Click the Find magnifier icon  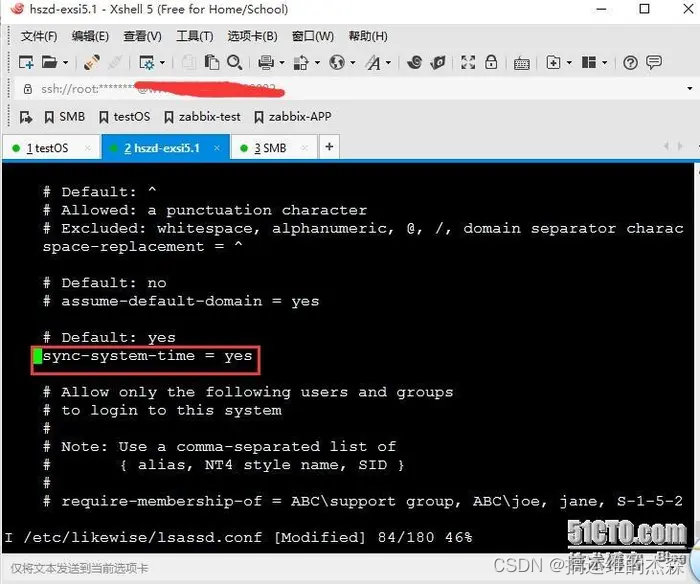point(234,62)
